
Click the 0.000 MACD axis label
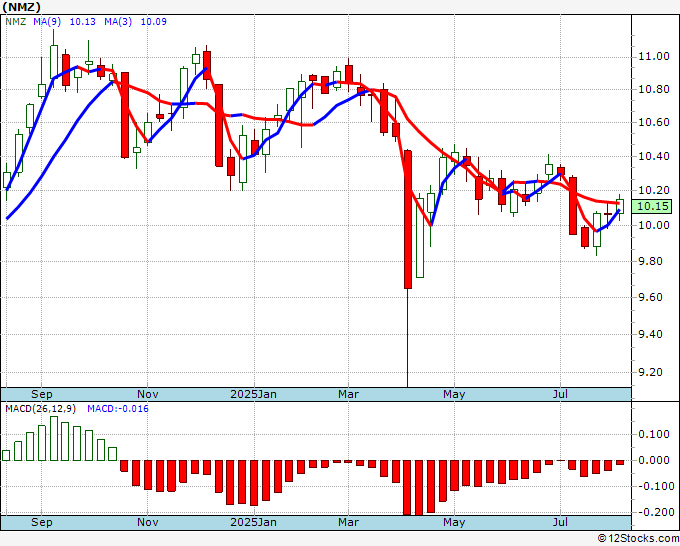[x=654, y=460]
